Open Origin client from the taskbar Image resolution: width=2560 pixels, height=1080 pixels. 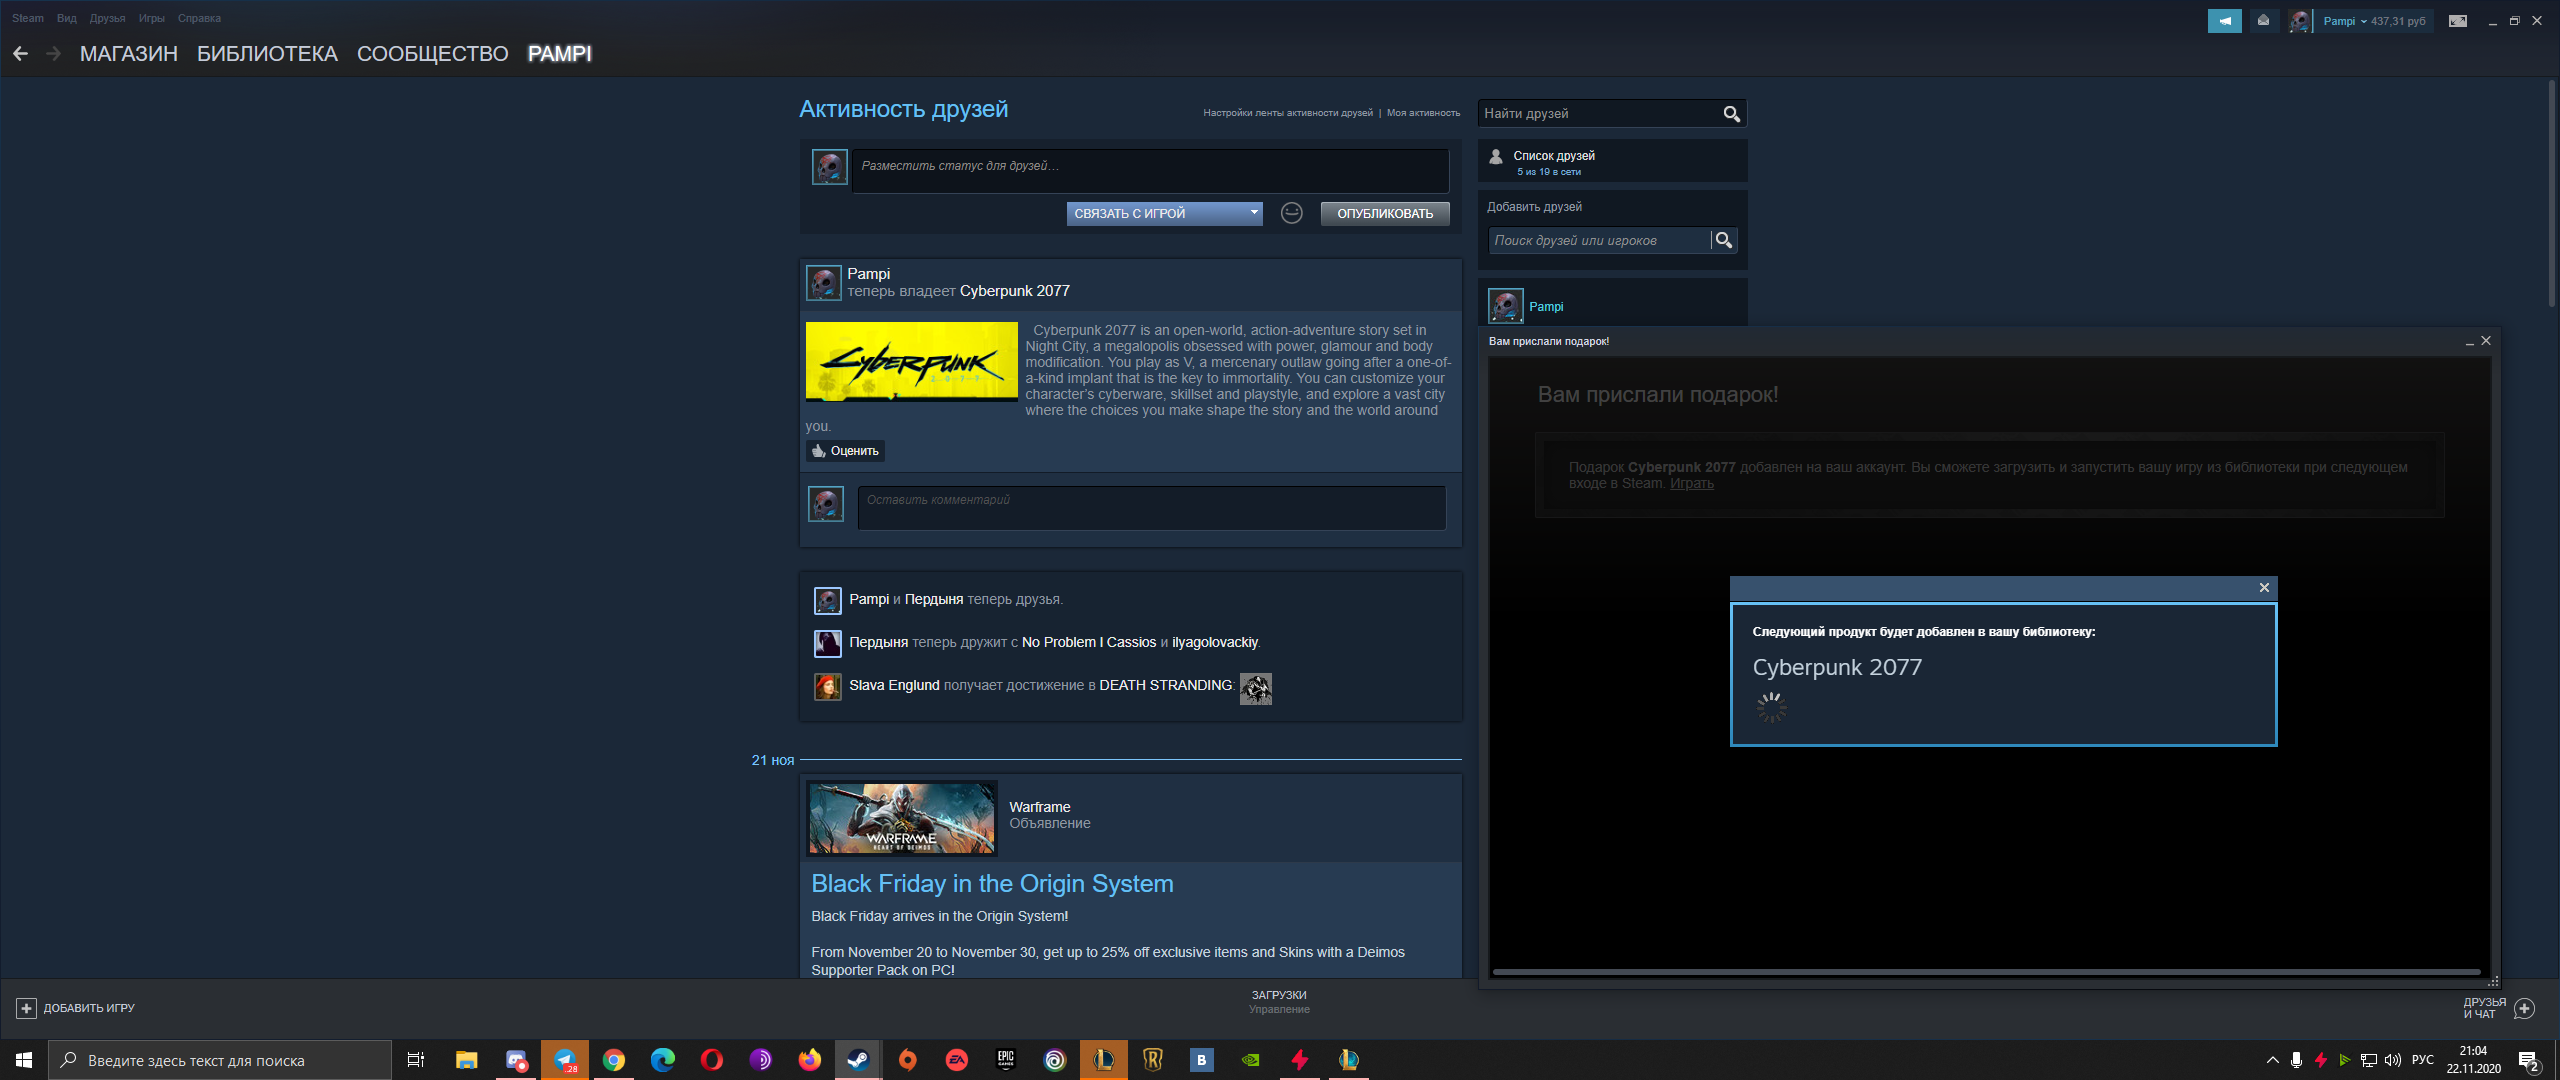tap(908, 1060)
